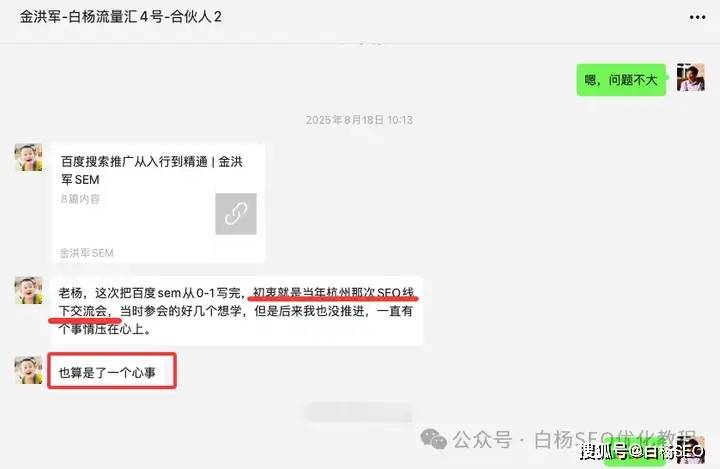Click the chat title 金洪军-白杨流量汇4号-合伙人2
The image size is (720, 469).
(121, 17)
